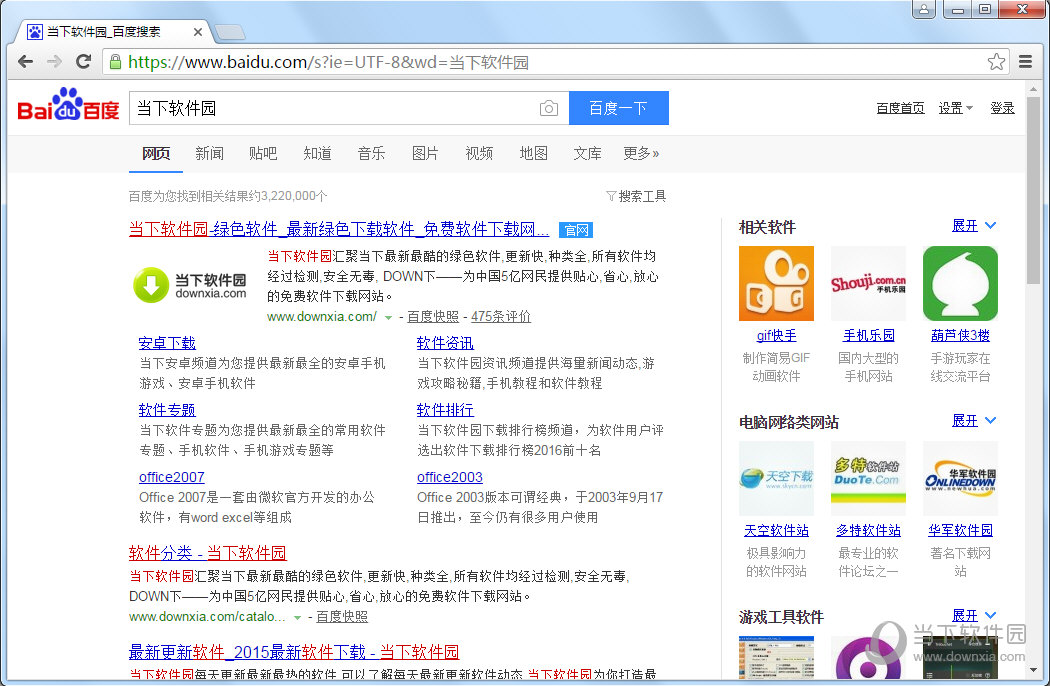Click the 官网 badge
This screenshot has height=686, width=1050.
click(576, 230)
